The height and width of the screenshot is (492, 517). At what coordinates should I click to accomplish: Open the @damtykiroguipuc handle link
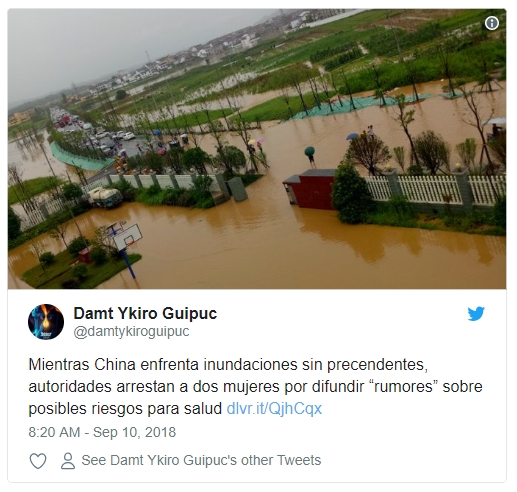pyautogui.click(x=131, y=332)
